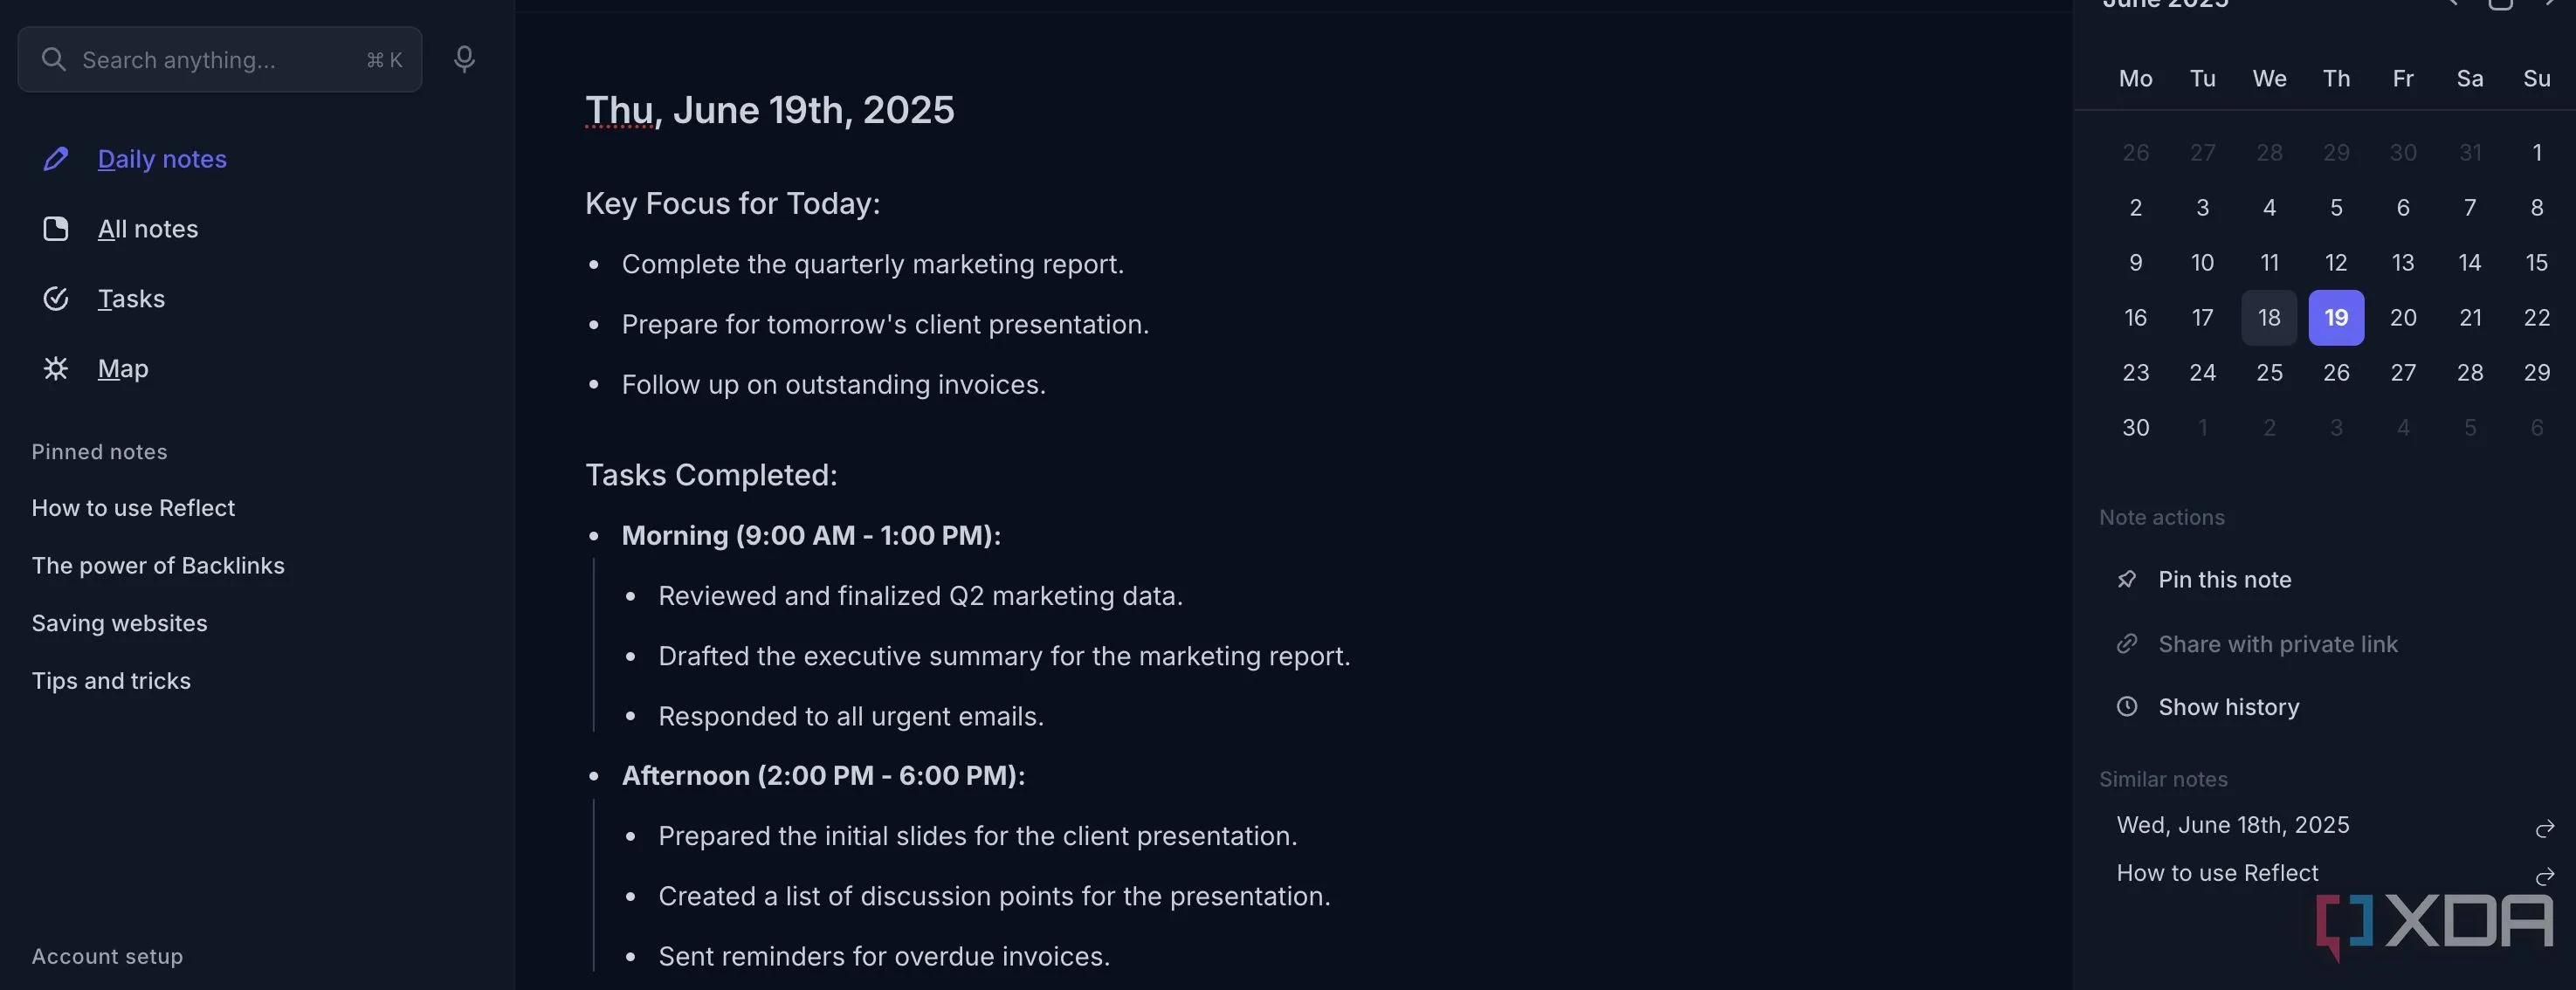Select June 25 in the calendar
Image resolution: width=2576 pixels, height=990 pixels.
click(x=2269, y=373)
